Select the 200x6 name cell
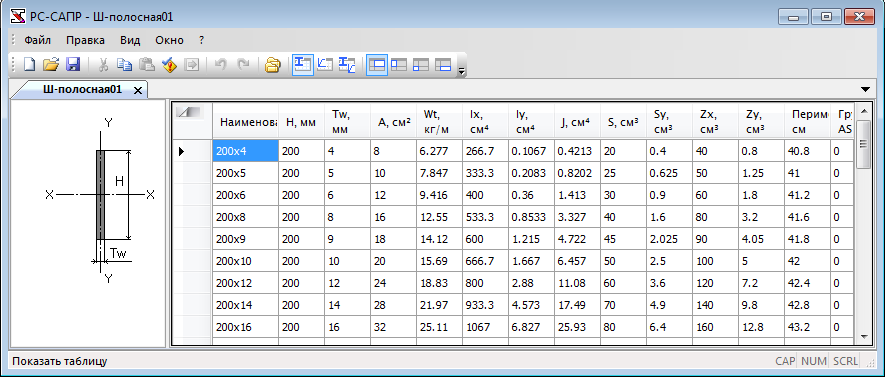The height and width of the screenshot is (377, 885). point(246,195)
